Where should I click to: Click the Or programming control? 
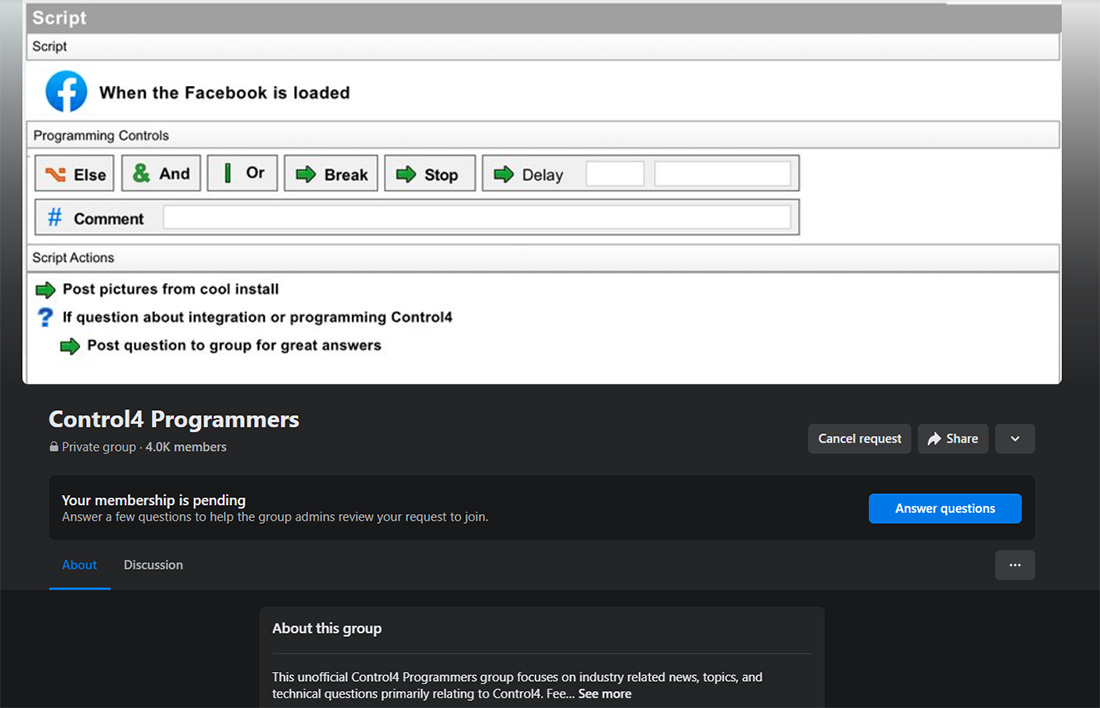pyautogui.click(x=243, y=173)
